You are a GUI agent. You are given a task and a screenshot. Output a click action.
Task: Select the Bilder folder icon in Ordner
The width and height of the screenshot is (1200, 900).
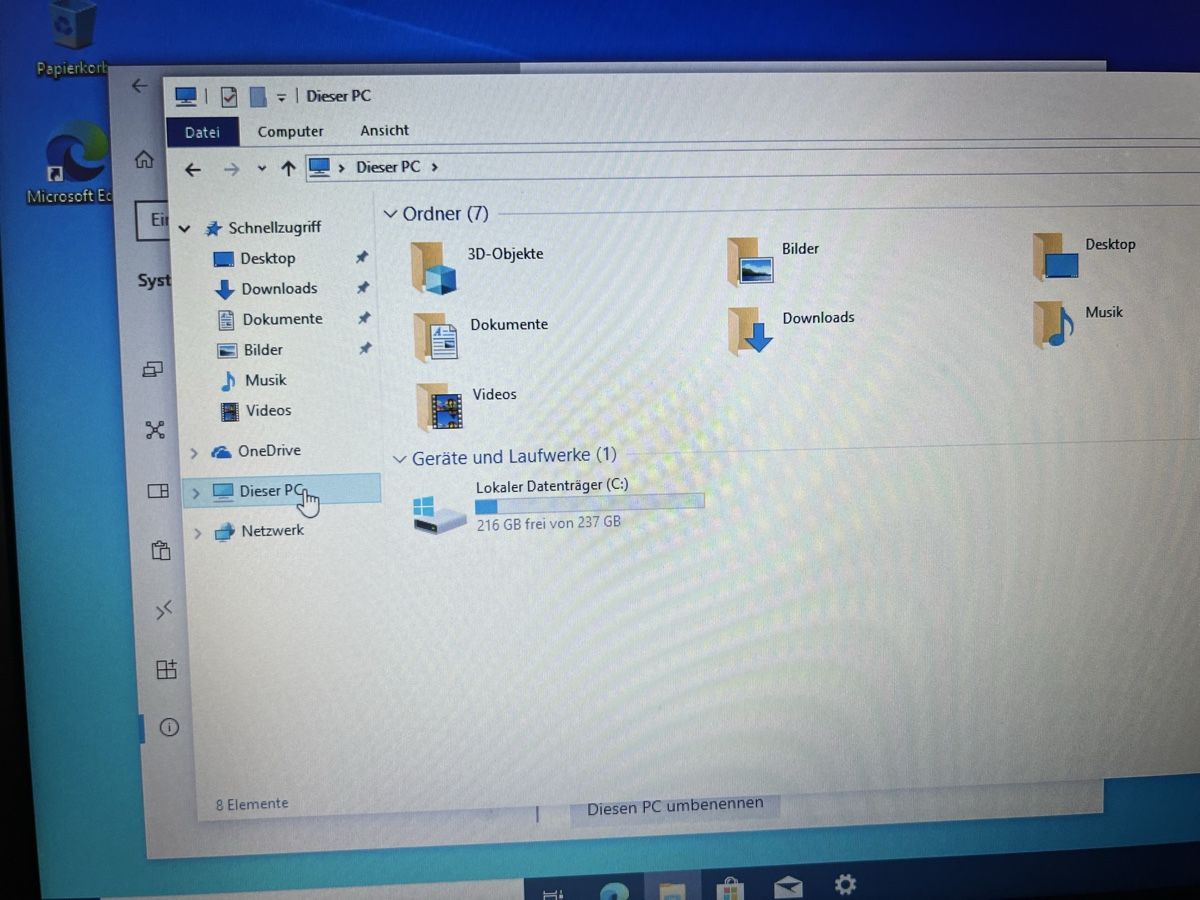coord(750,262)
